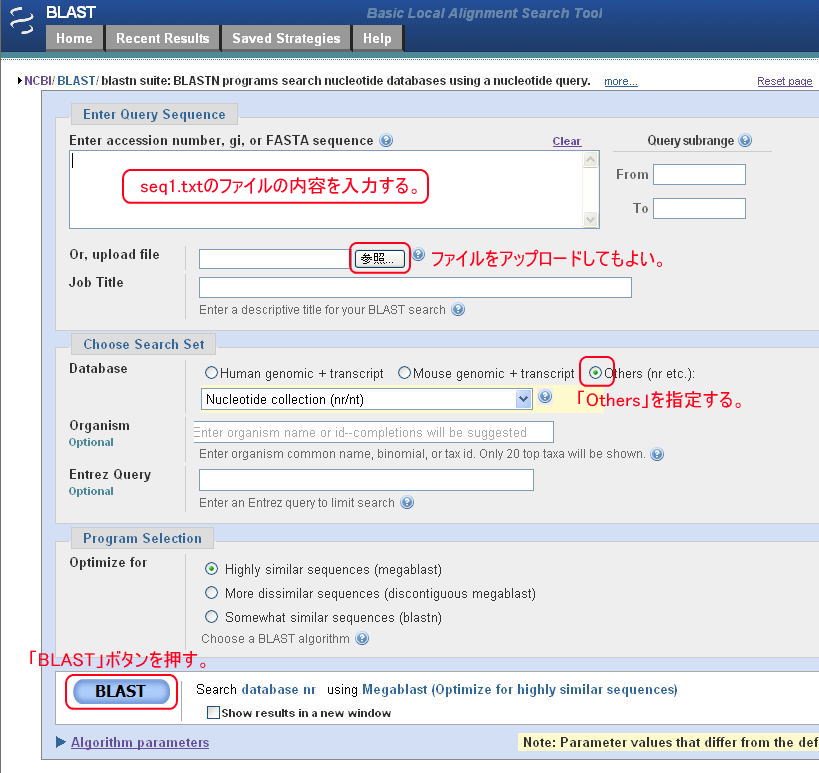This screenshot has width=819, height=773.
Task: Choose More dissimilar sequences (discontiguous megablast)
Action: pos(212,593)
